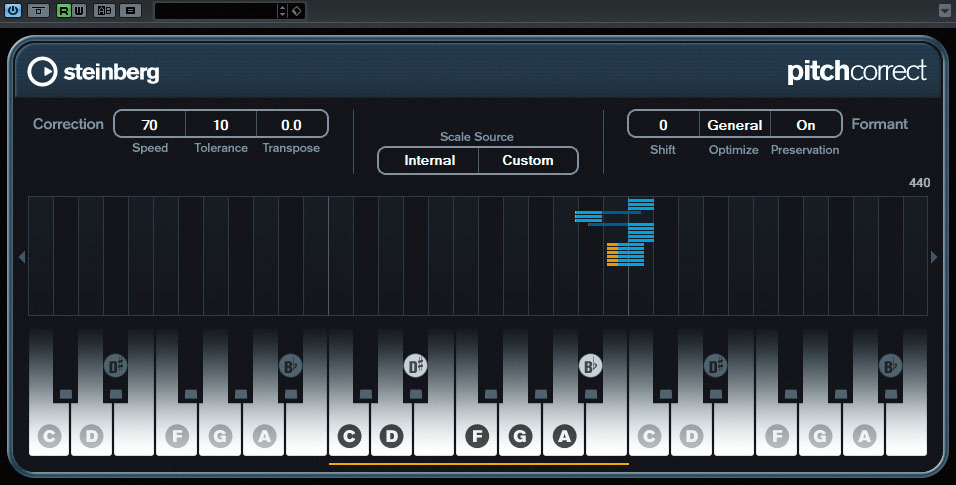The height and width of the screenshot is (485, 956).
Task: Click the Preservation label
Action: point(805,150)
